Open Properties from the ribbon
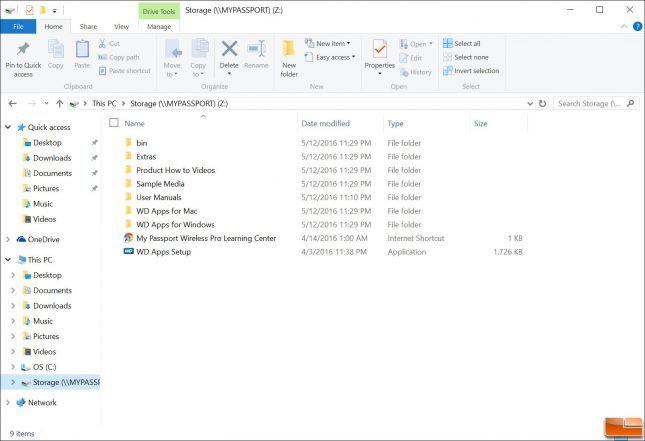This screenshot has height=441, width=645. pyautogui.click(x=380, y=58)
